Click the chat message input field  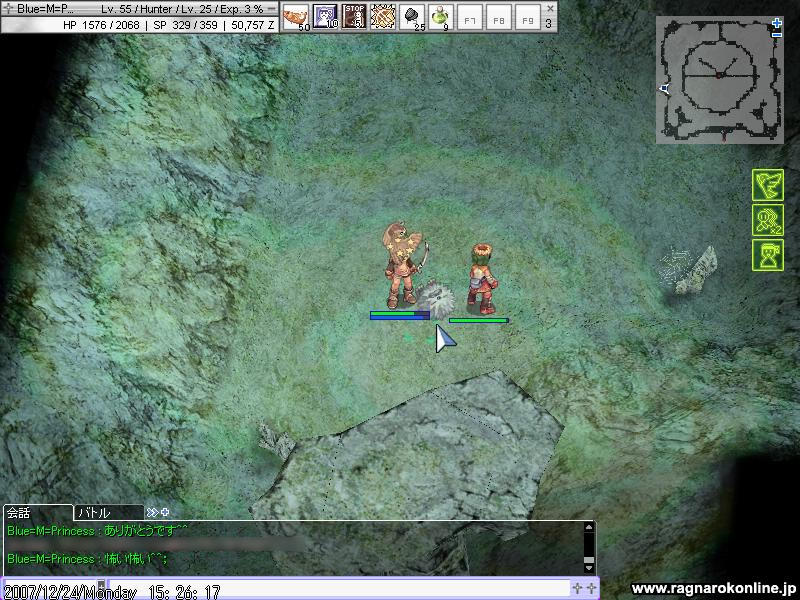pos(339,589)
